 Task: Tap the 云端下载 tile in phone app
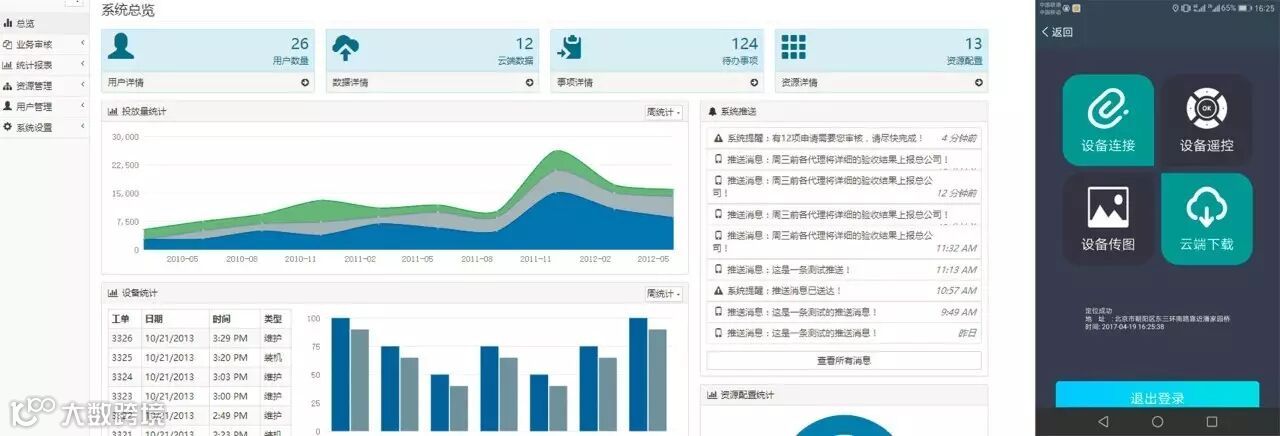click(1206, 219)
